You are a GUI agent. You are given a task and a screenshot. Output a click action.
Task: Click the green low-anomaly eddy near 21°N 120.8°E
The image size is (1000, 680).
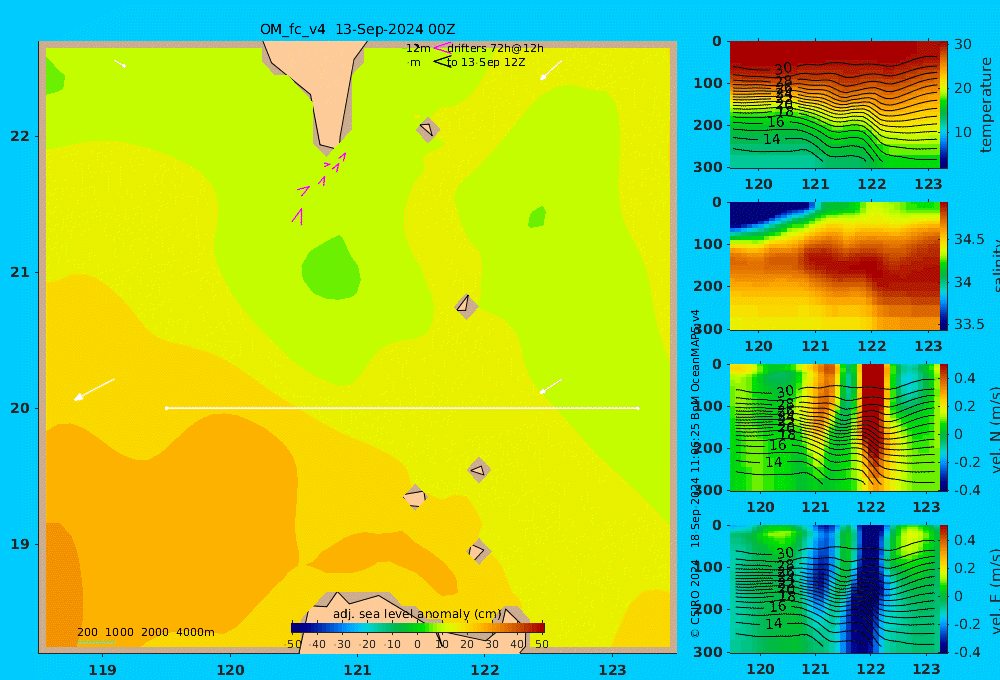[331, 268]
